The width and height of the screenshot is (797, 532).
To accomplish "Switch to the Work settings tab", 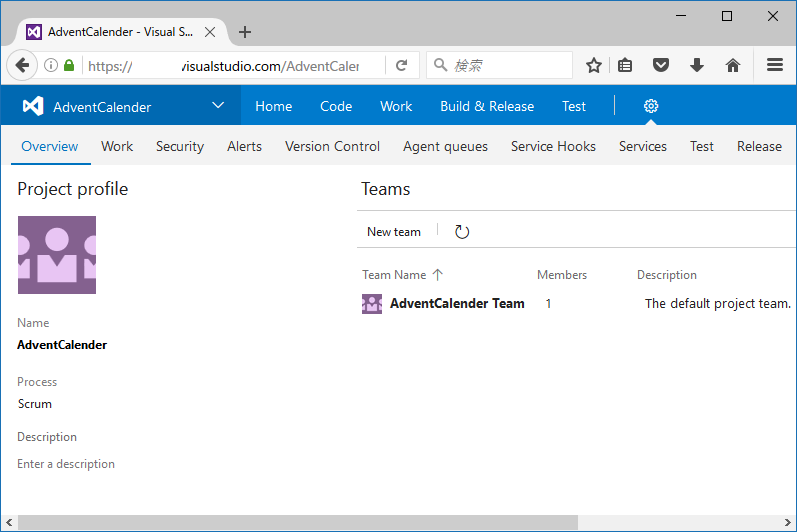I will pyautogui.click(x=117, y=146).
